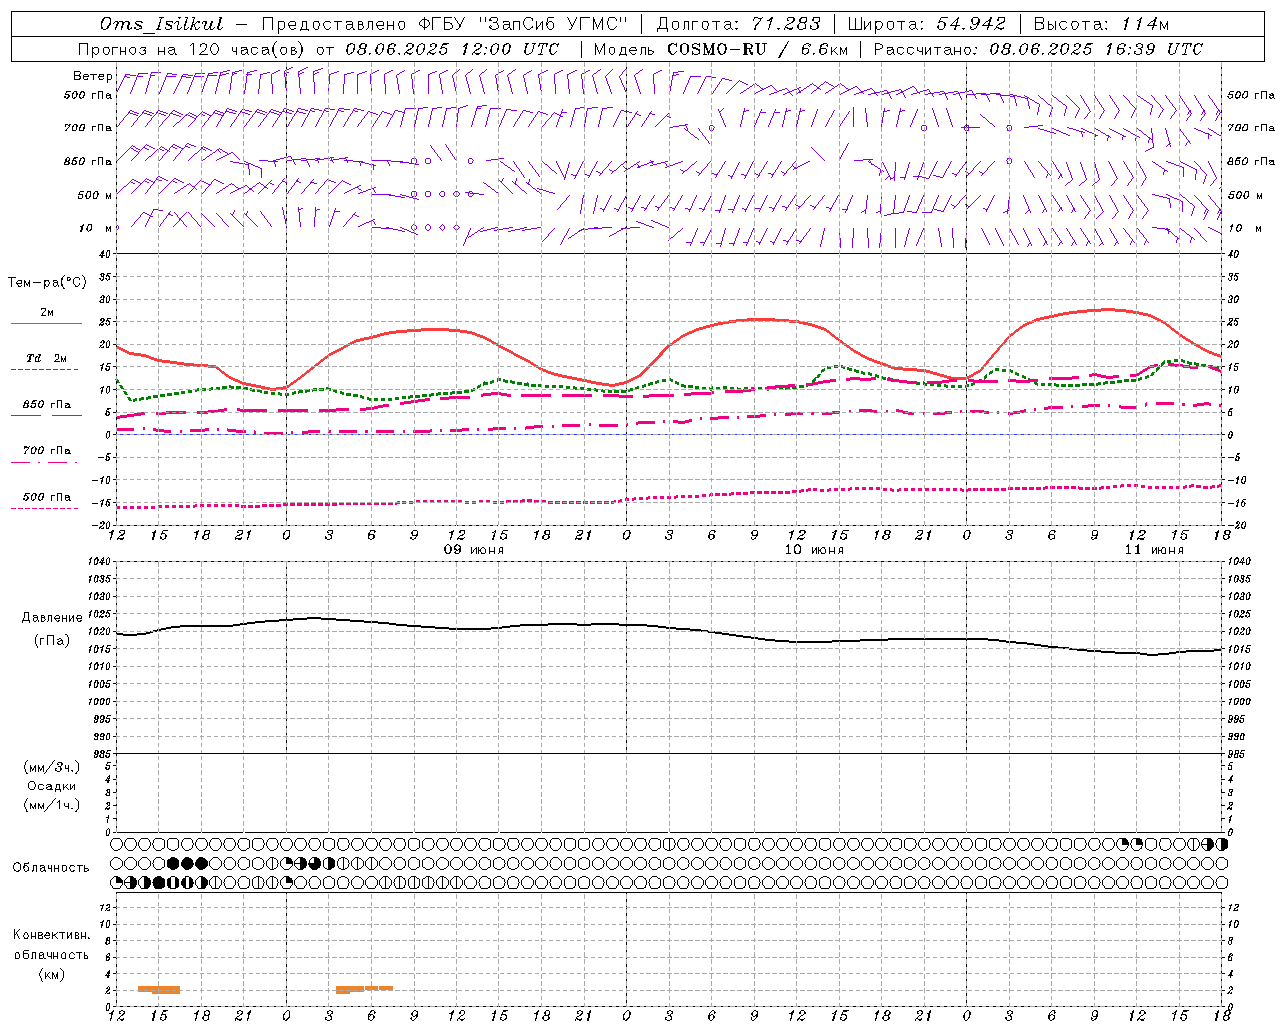Screen dimensions: 1280x1024
Task: Select the Td 2м dew point legend entry
Action: (46, 358)
